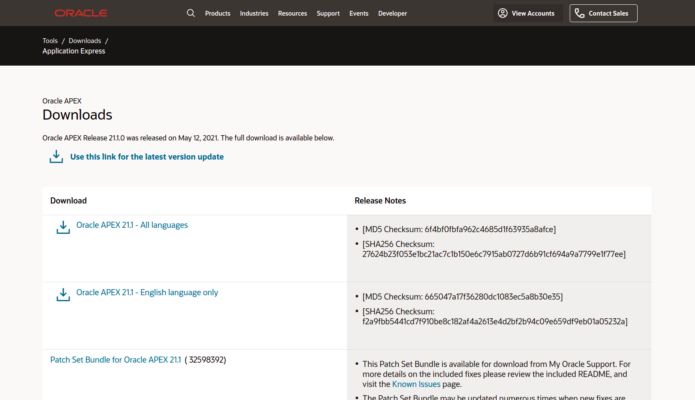Click download icon beside latest version update
Viewport: 695px width, 400px height.
coord(56,157)
